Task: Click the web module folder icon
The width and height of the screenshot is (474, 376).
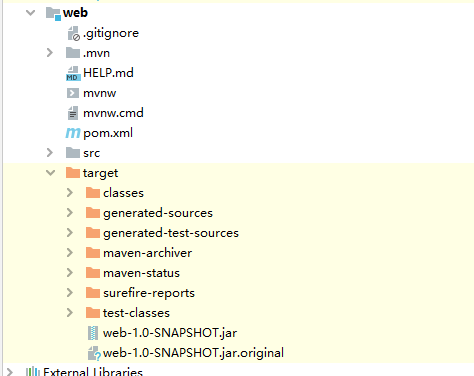Action: 53,13
